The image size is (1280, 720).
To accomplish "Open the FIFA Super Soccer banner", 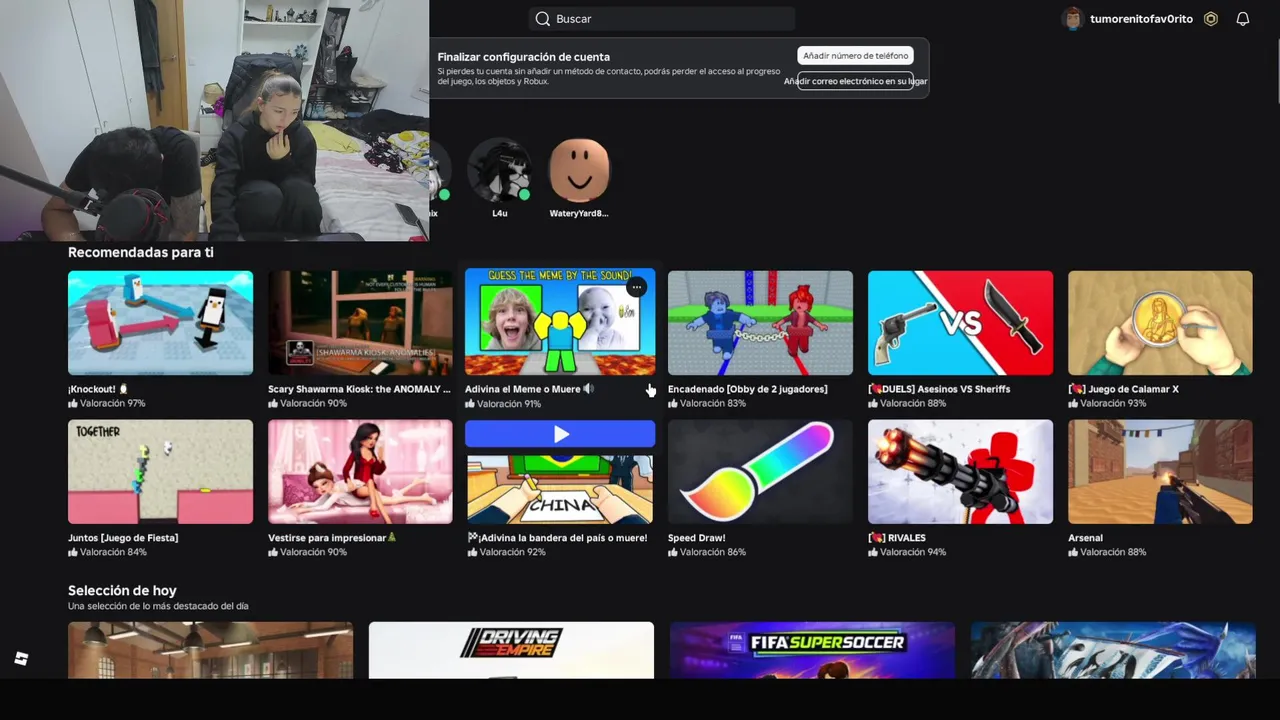I will coord(812,650).
